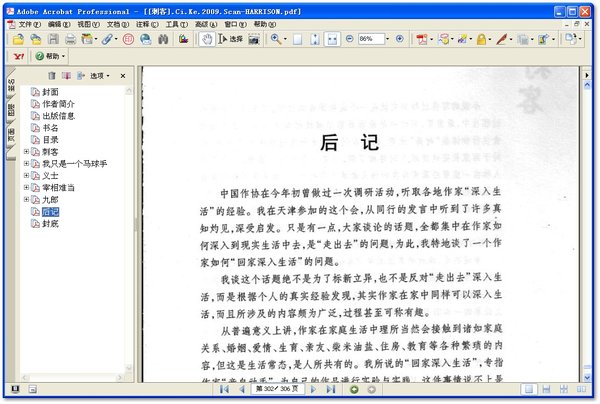Viewport: 600px width, 404px height.
Task: Close the bookmarks panel
Action: click(x=123, y=76)
